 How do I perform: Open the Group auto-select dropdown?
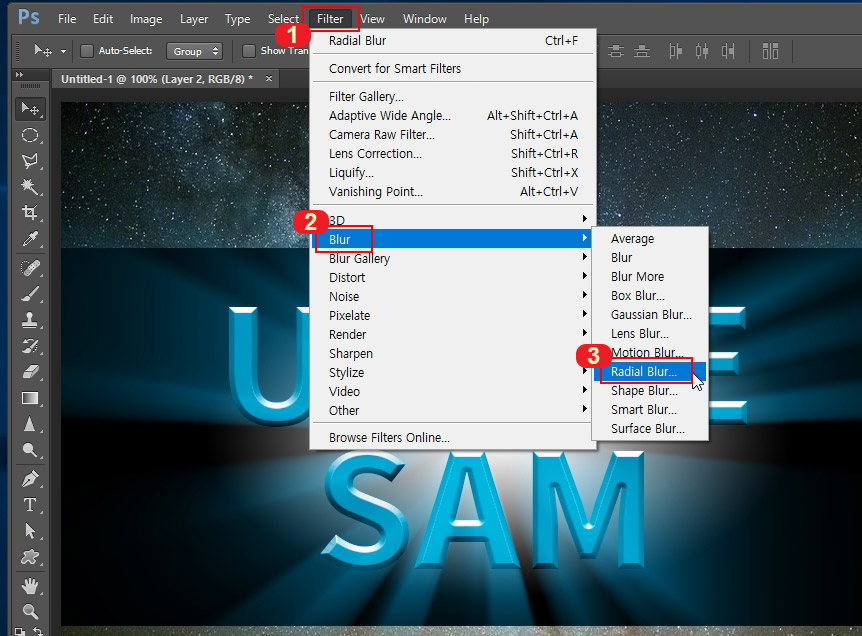coord(195,51)
